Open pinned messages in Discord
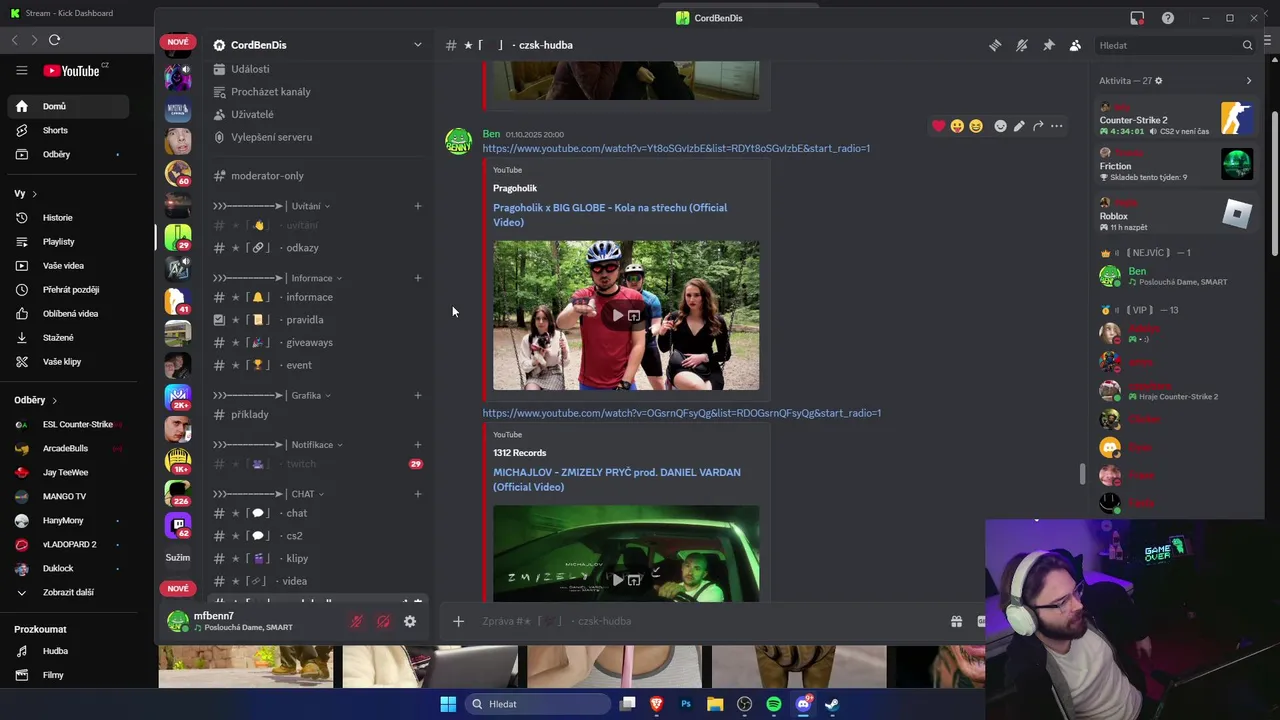The width and height of the screenshot is (1280, 720). click(x=1048, y=45)
